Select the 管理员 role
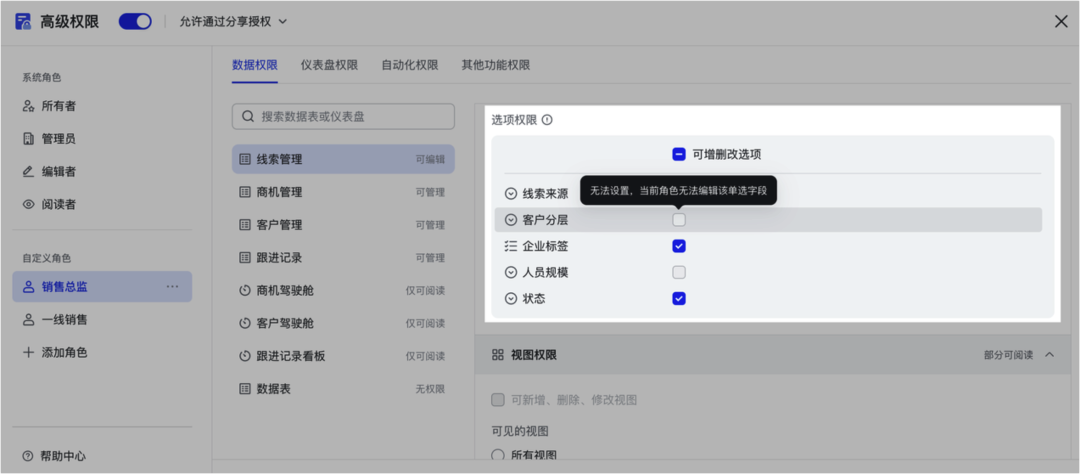The width and height of the screenshot is (1080, 474). (102, 138)
